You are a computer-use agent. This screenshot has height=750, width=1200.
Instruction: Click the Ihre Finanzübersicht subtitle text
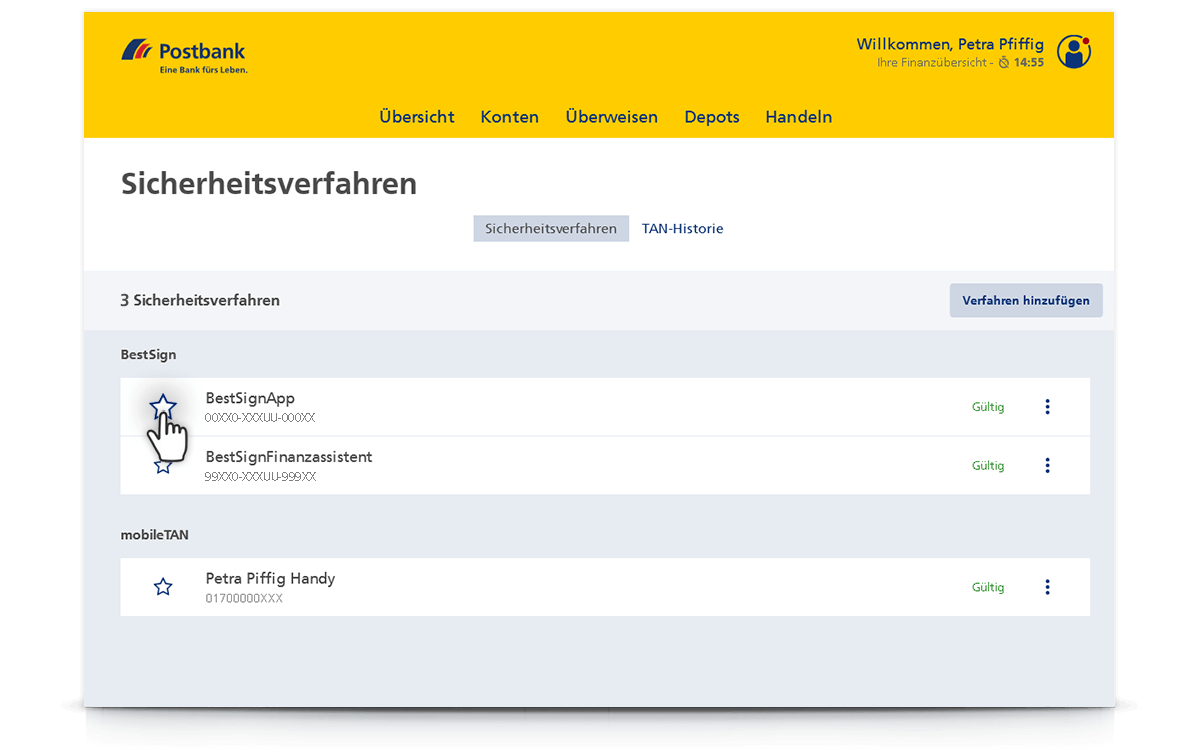point(931,62)
